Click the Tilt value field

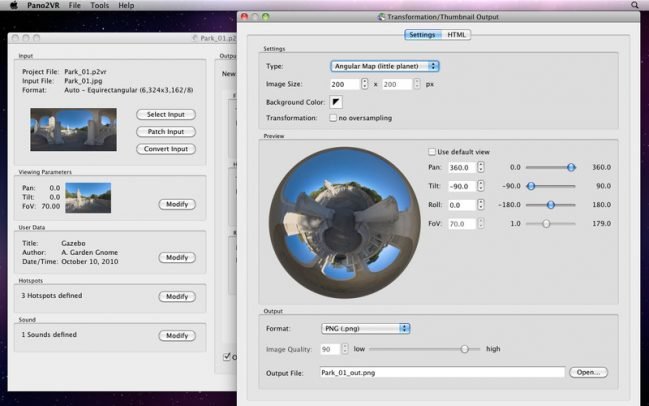click(462, 186)
